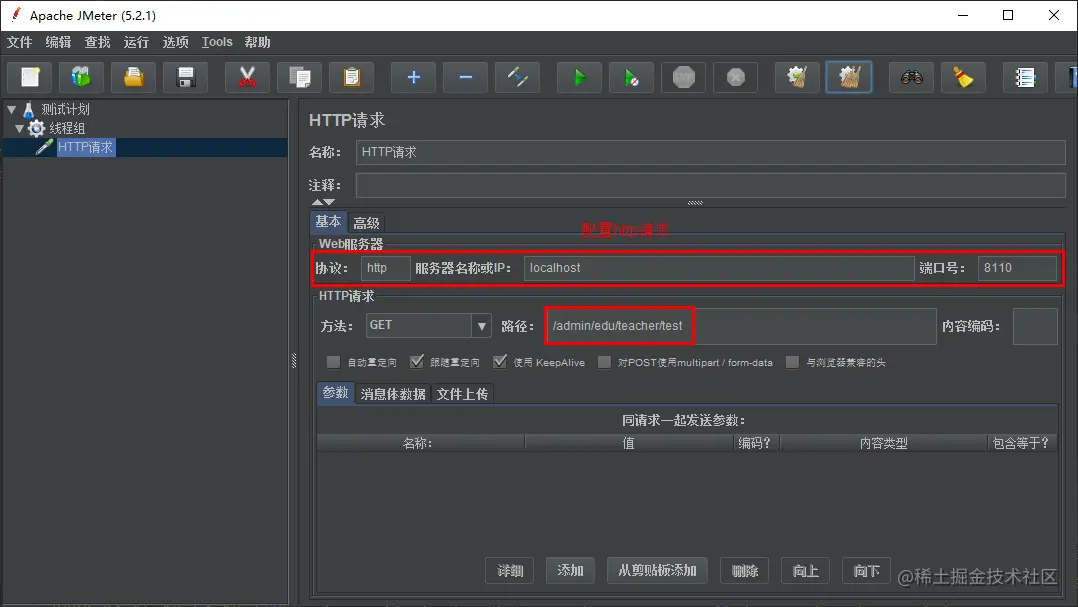Expand all nodes with the plus icon
1078x607 pixels.
point(413,77)
